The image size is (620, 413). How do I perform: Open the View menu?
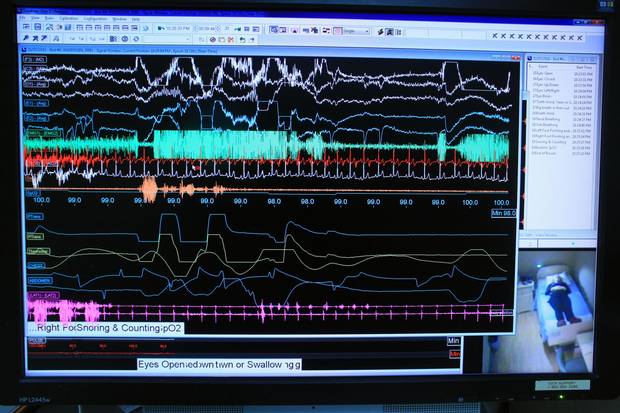pyautogui.click(x=35, y=18)
